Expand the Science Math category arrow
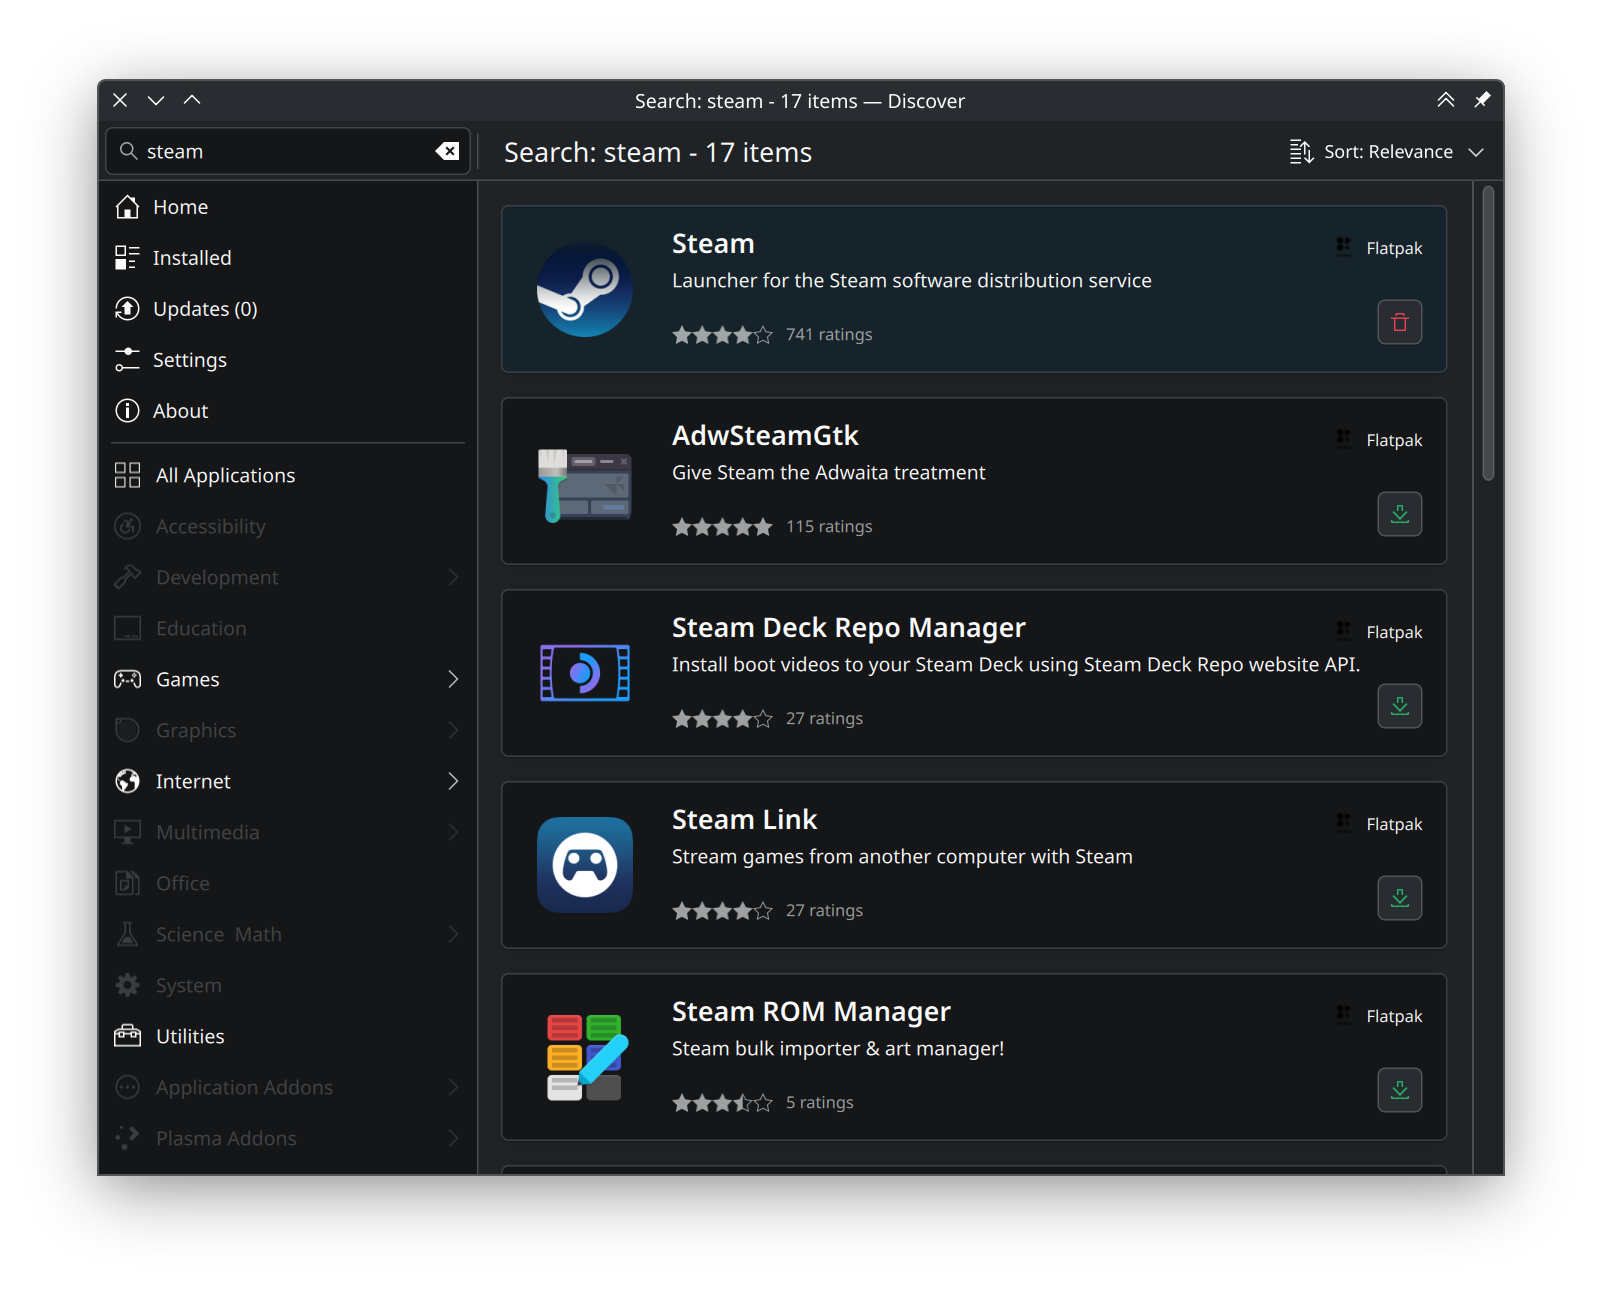1603x1292 pixels. point(453,934)
